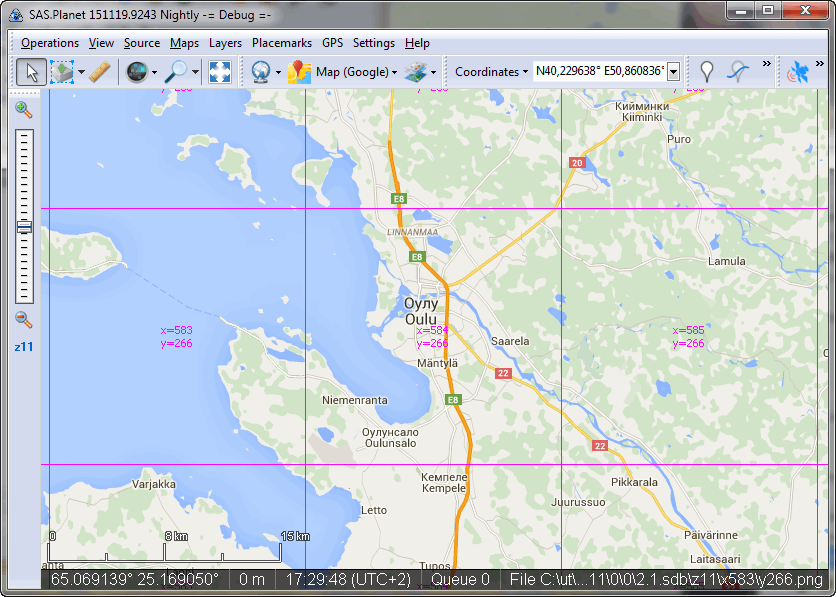The image size is (836, 597).
Task: Open the Placemarks menu
Action: pyautogui.click(x=281, y=43)
